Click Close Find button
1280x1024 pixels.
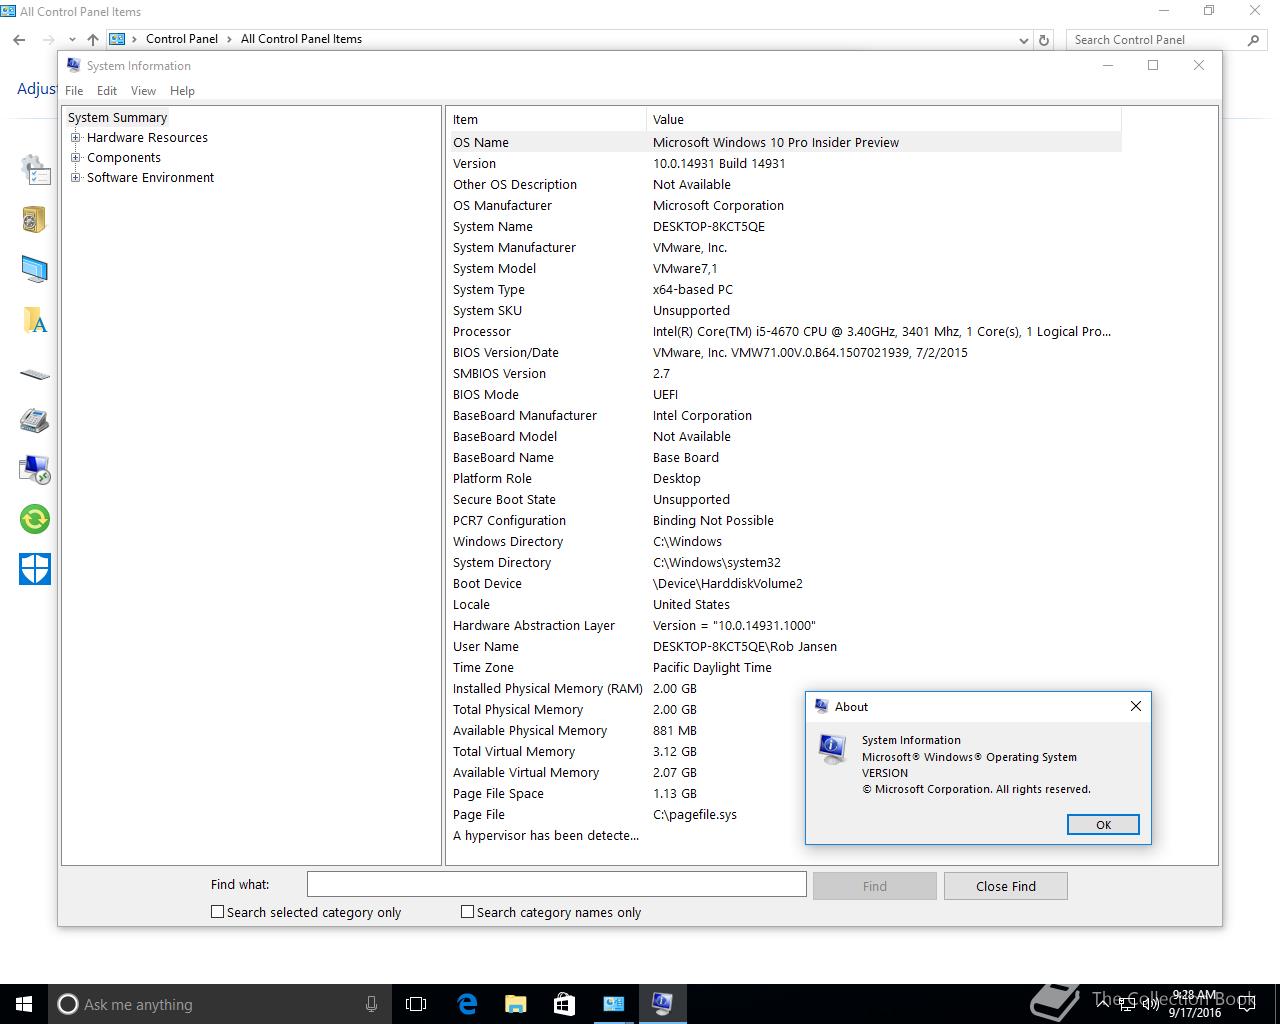(x=1006, y=886)
